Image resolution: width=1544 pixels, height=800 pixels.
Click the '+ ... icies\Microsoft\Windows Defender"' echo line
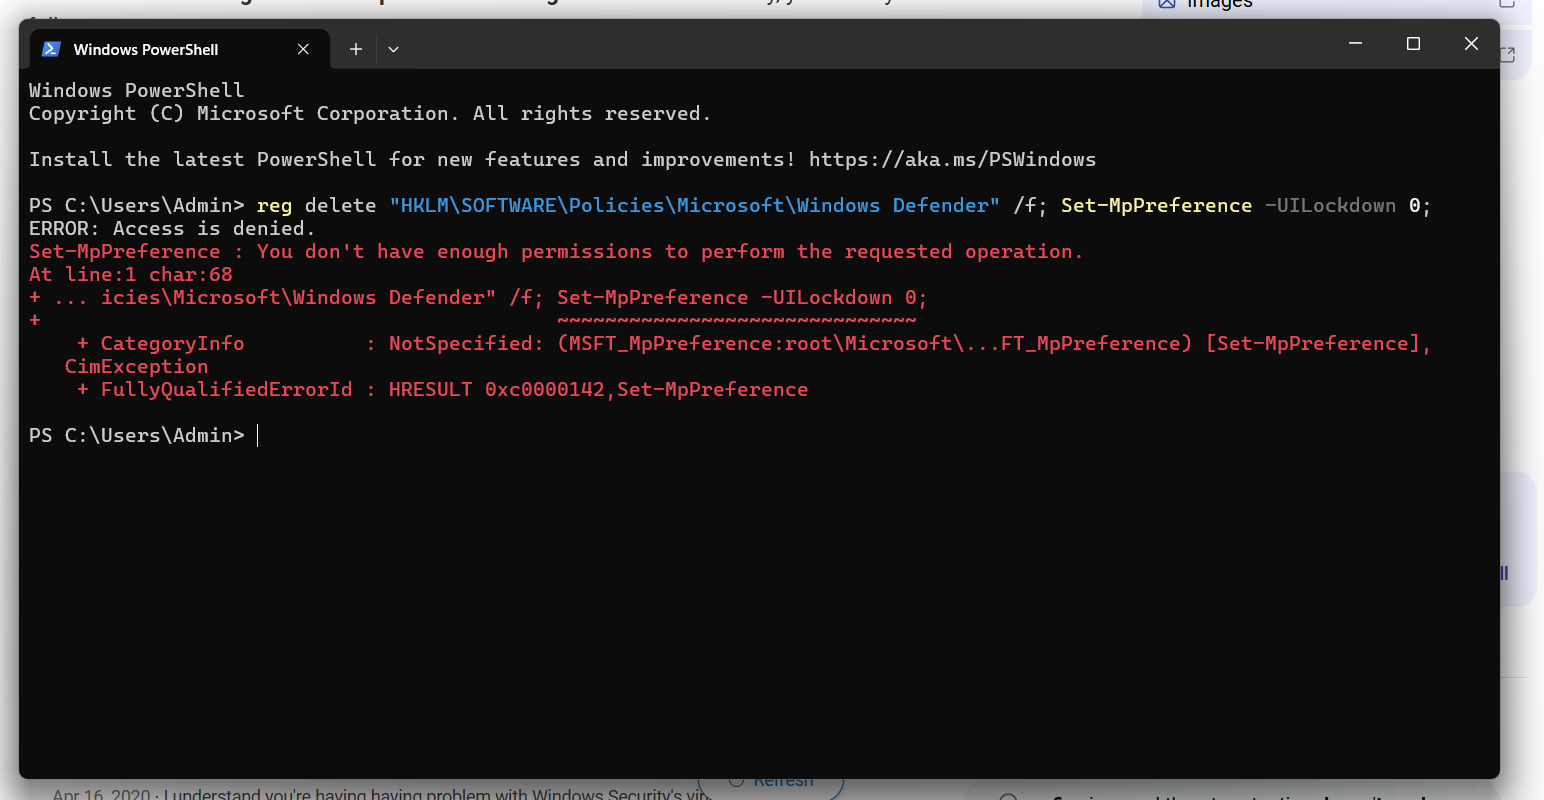point(478,298)
